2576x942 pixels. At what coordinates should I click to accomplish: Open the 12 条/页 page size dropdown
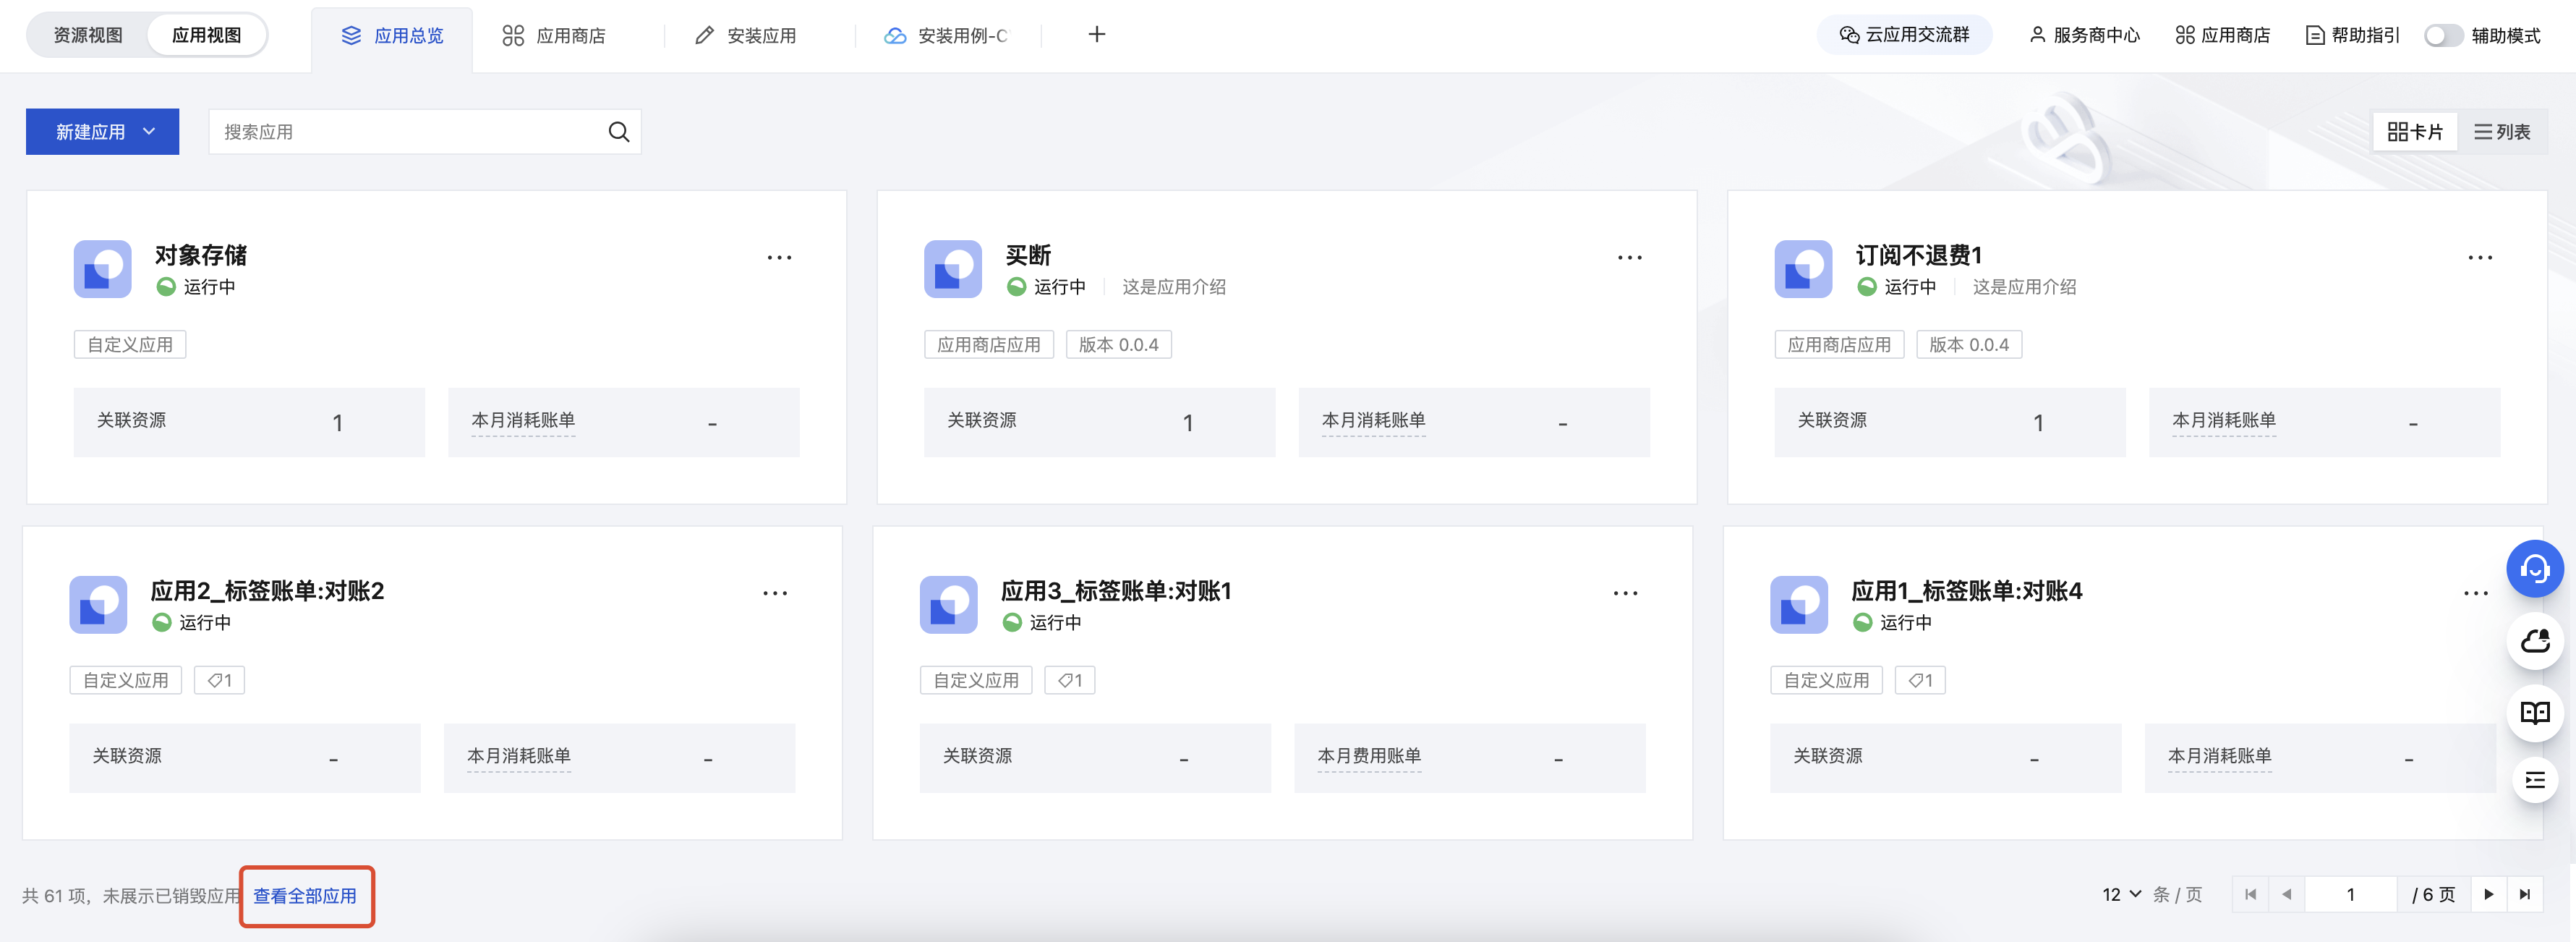2121,894
